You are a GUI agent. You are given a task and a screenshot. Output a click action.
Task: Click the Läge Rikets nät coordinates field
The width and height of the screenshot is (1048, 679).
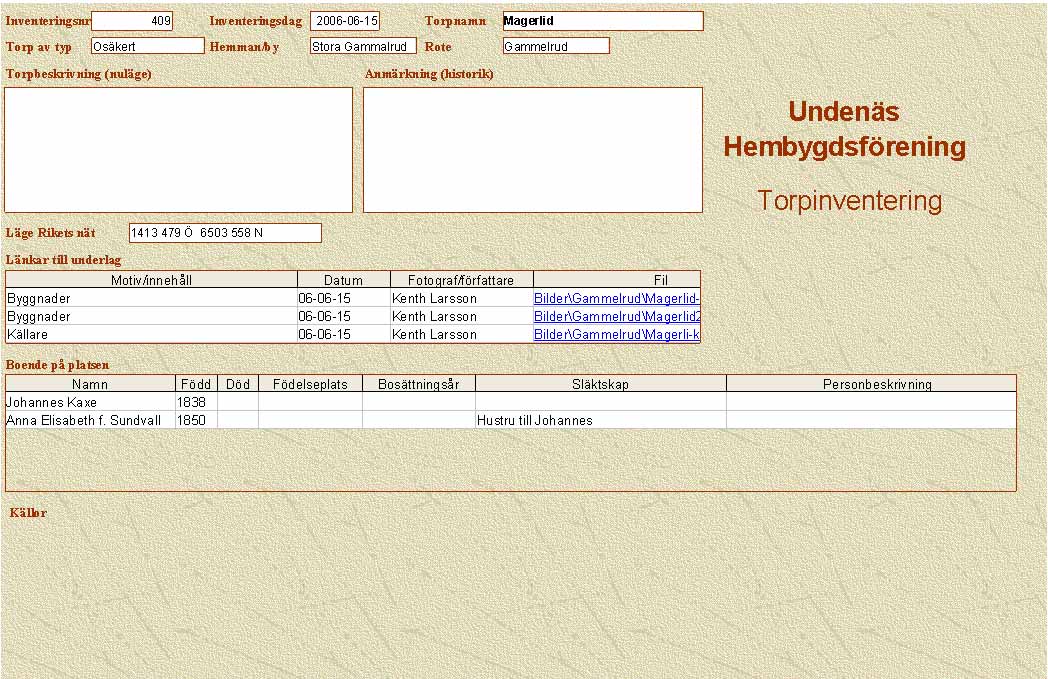click(x=225, y=233)
